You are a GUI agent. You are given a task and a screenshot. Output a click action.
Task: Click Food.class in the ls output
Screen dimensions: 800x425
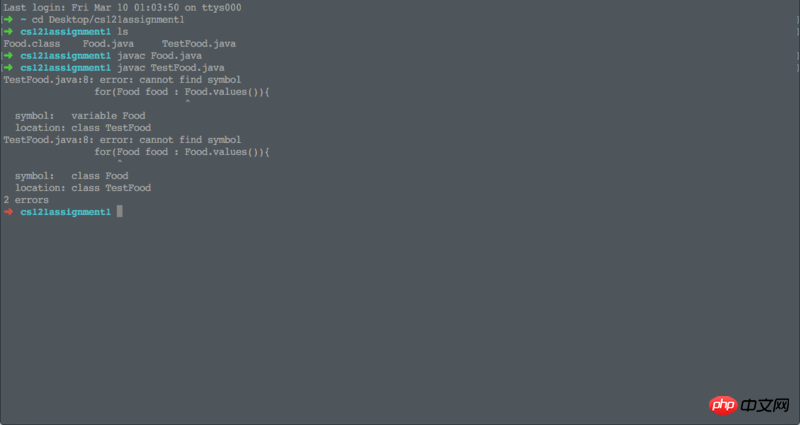pyautogui.click(x=32, y=44)
